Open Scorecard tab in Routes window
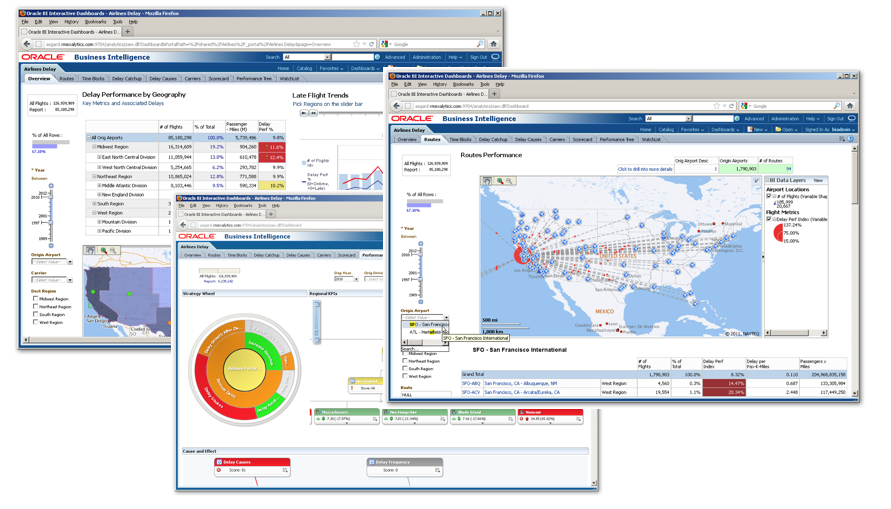The image size is (891, 509). [x=582, y=139]
